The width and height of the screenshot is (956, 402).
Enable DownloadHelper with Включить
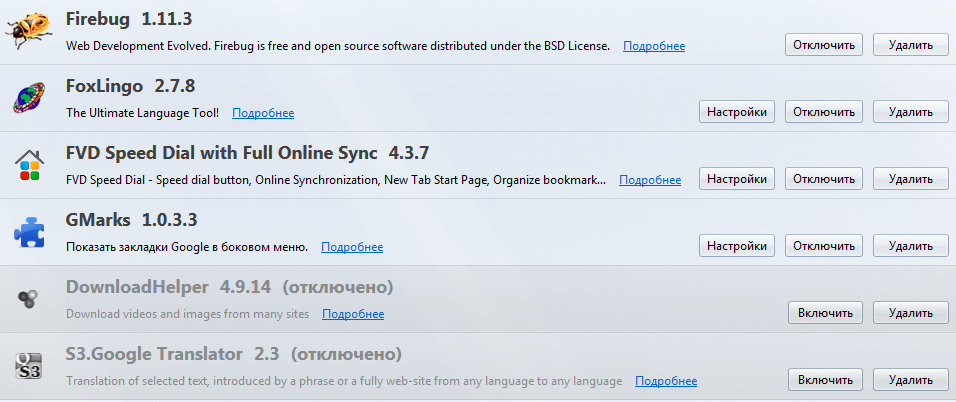(826, 313)
